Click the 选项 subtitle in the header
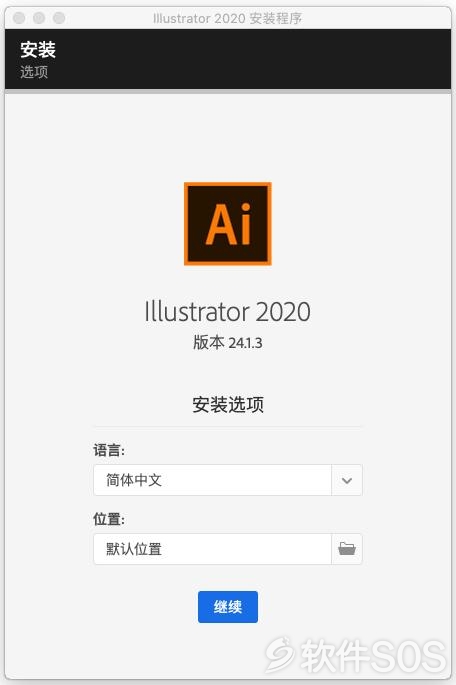This screenshot has width=456, height=685. [x=34, y=72]
